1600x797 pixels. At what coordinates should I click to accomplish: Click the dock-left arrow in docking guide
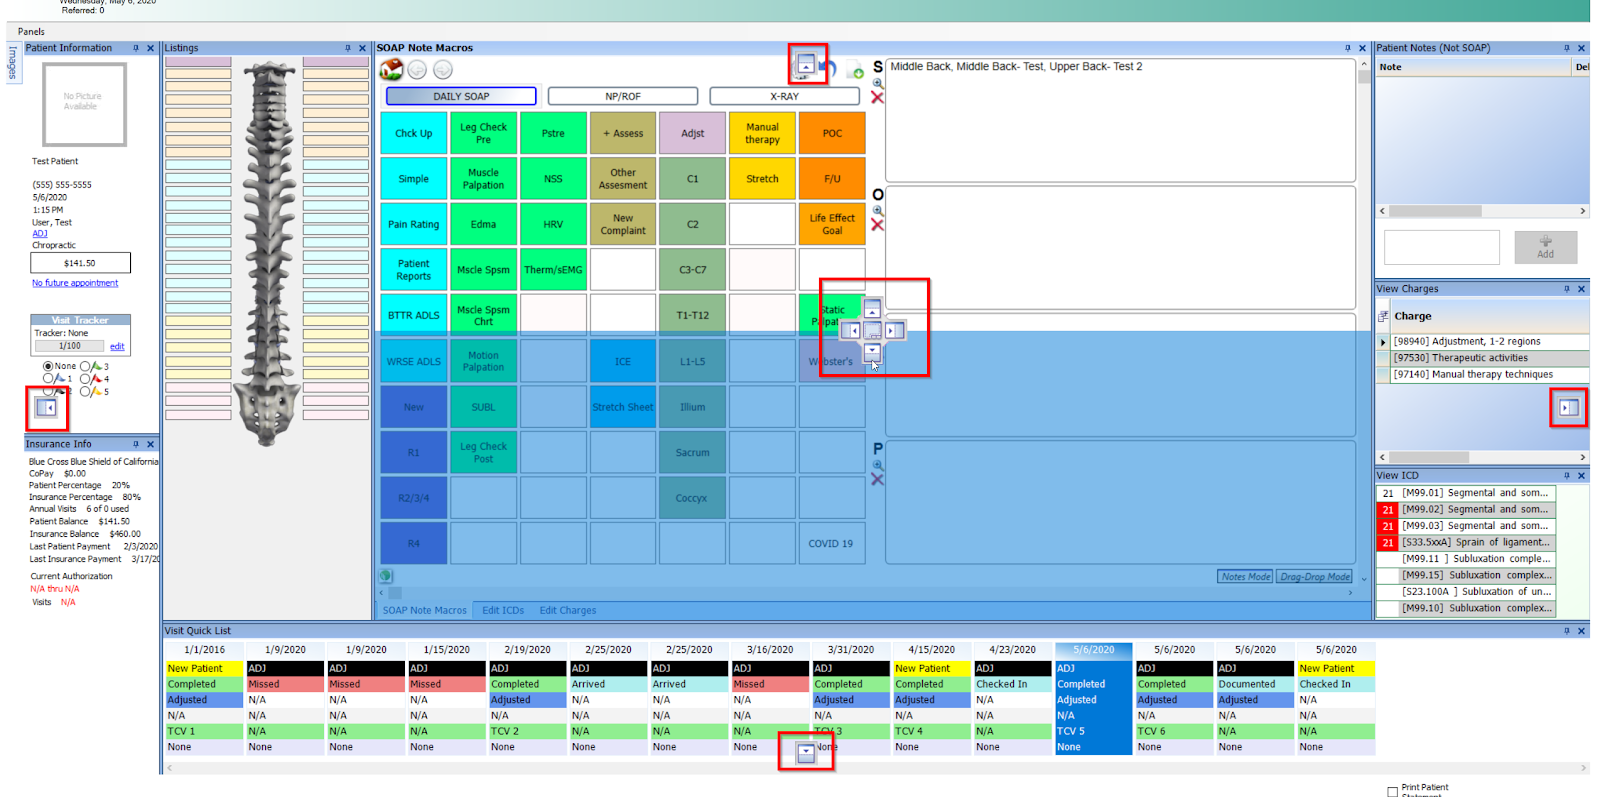(x=851, y=331)
